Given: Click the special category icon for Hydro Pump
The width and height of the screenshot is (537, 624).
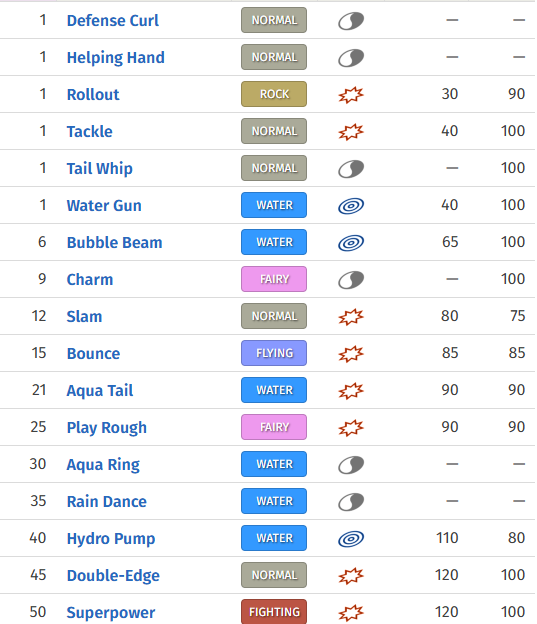Looking at the screenshot, I should tap(351, 539).
